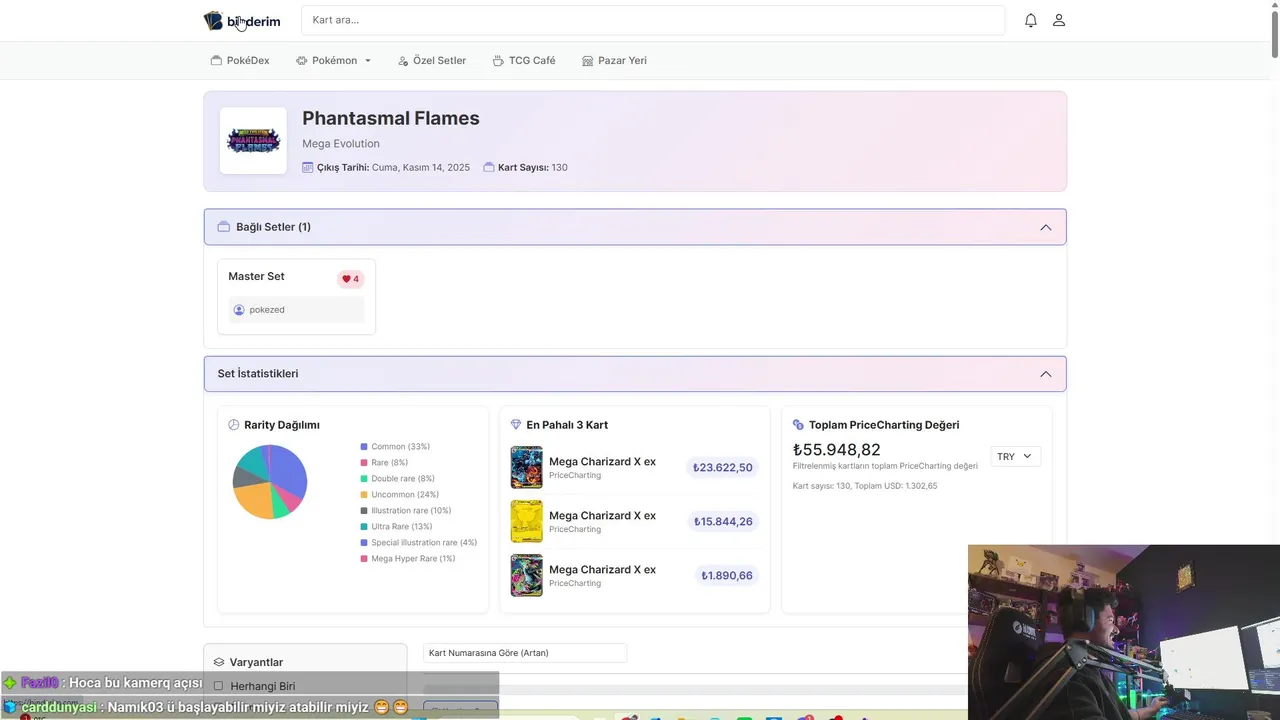
Task: Click the Özel Setler nav icon
Action: [403, 60]
